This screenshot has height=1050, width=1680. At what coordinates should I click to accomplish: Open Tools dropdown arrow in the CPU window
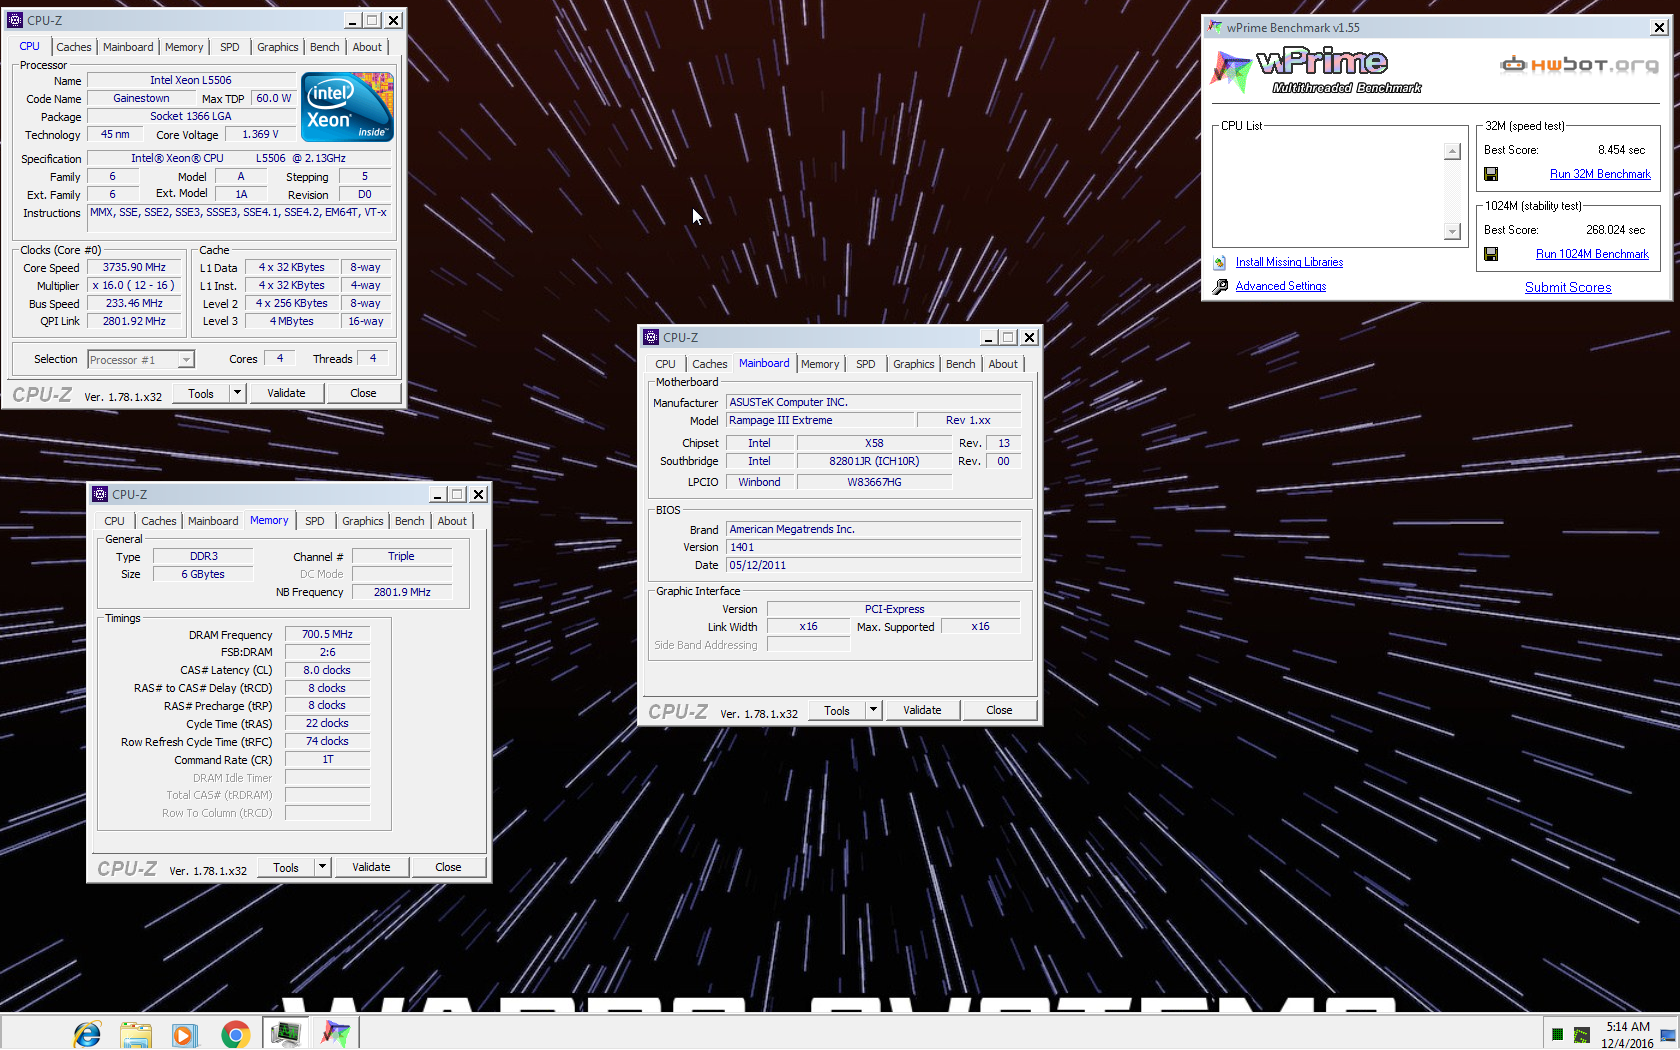237,393
